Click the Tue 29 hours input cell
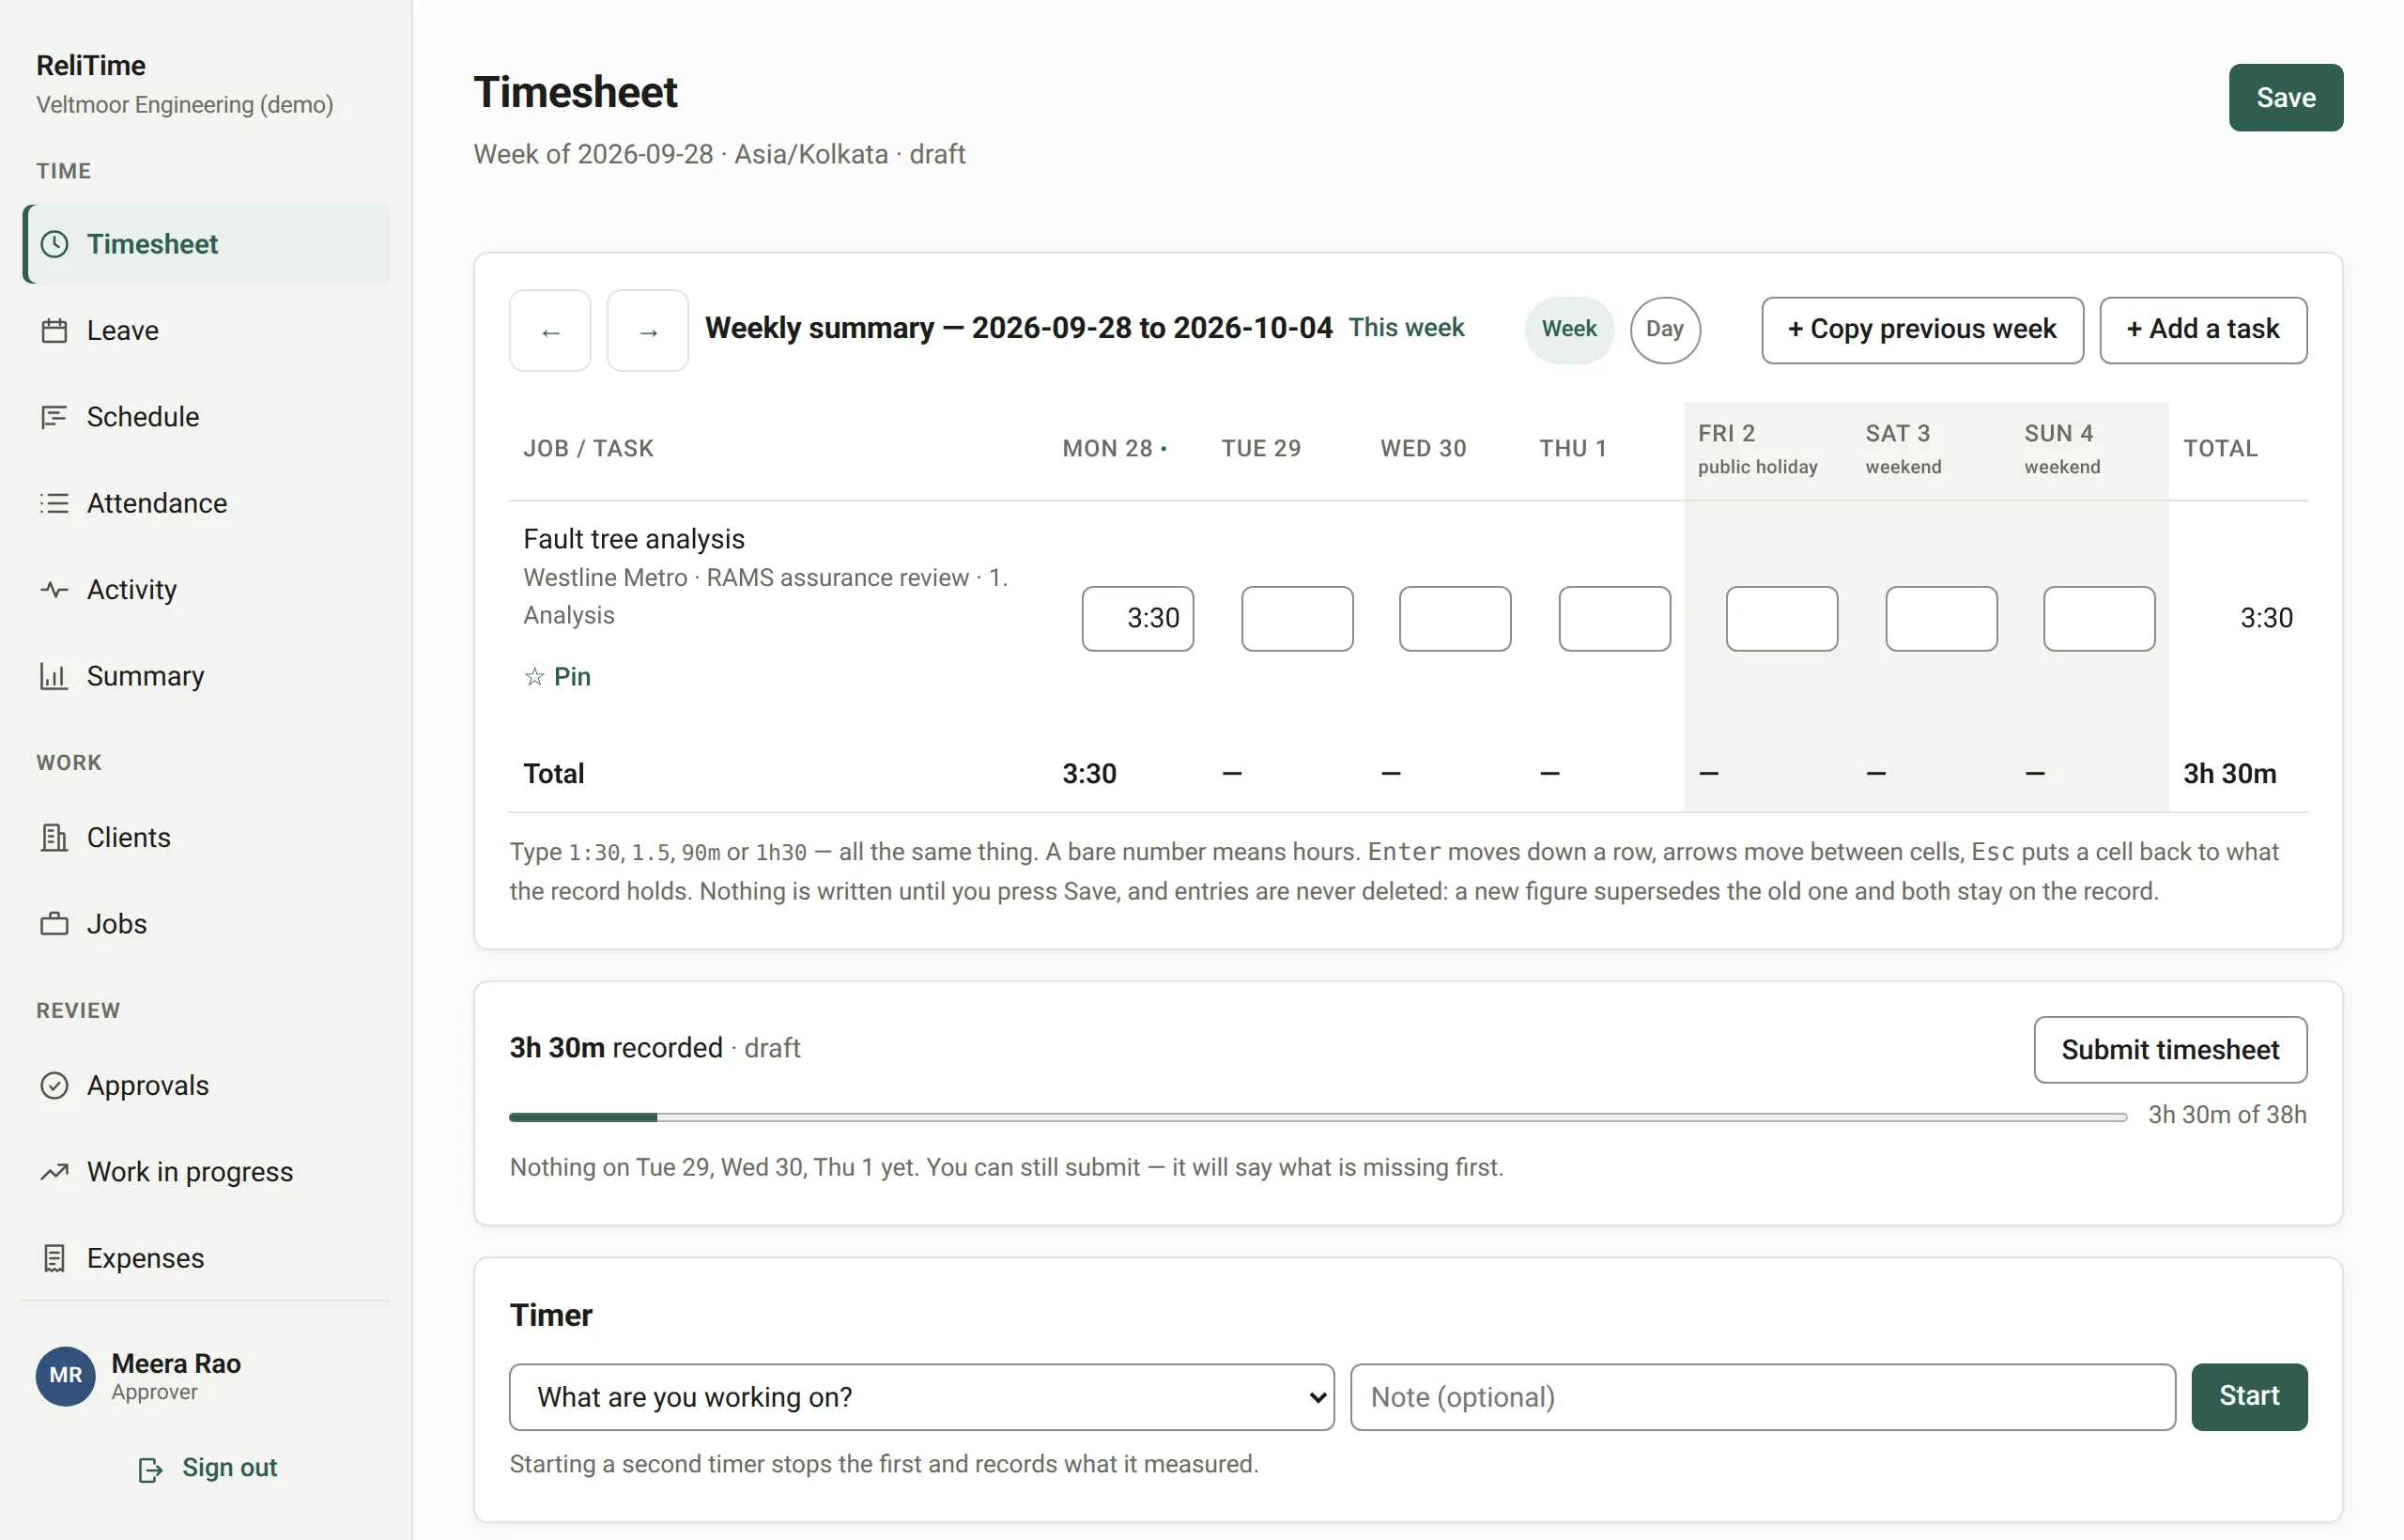Image resolution: width=2404 pixels, height=1540 pixels. pyautogui.click(x=1297, y=619)
